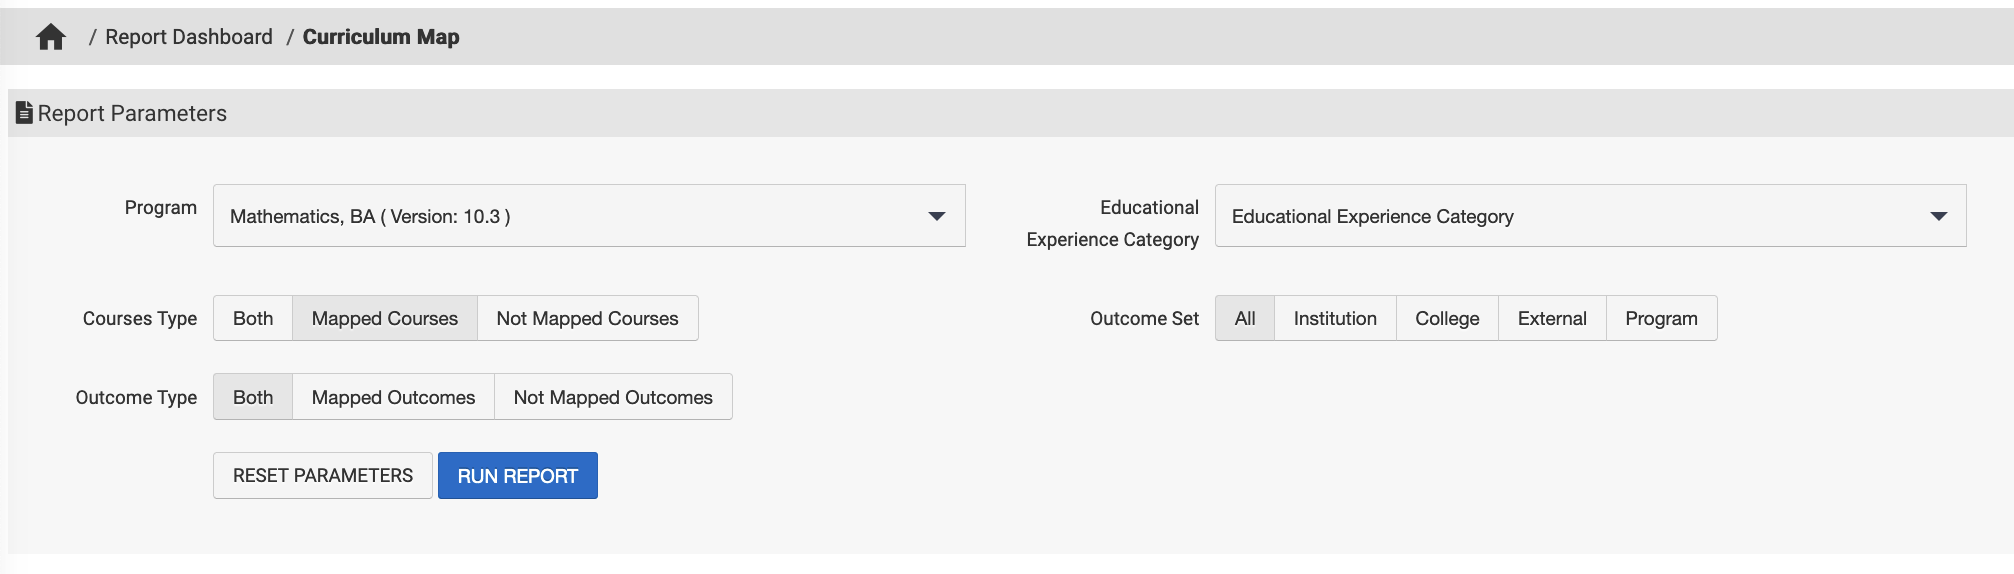The image size is (2014, 574).
Task: Filter Outcome Set by Institution
Action: click(1335, 318)
